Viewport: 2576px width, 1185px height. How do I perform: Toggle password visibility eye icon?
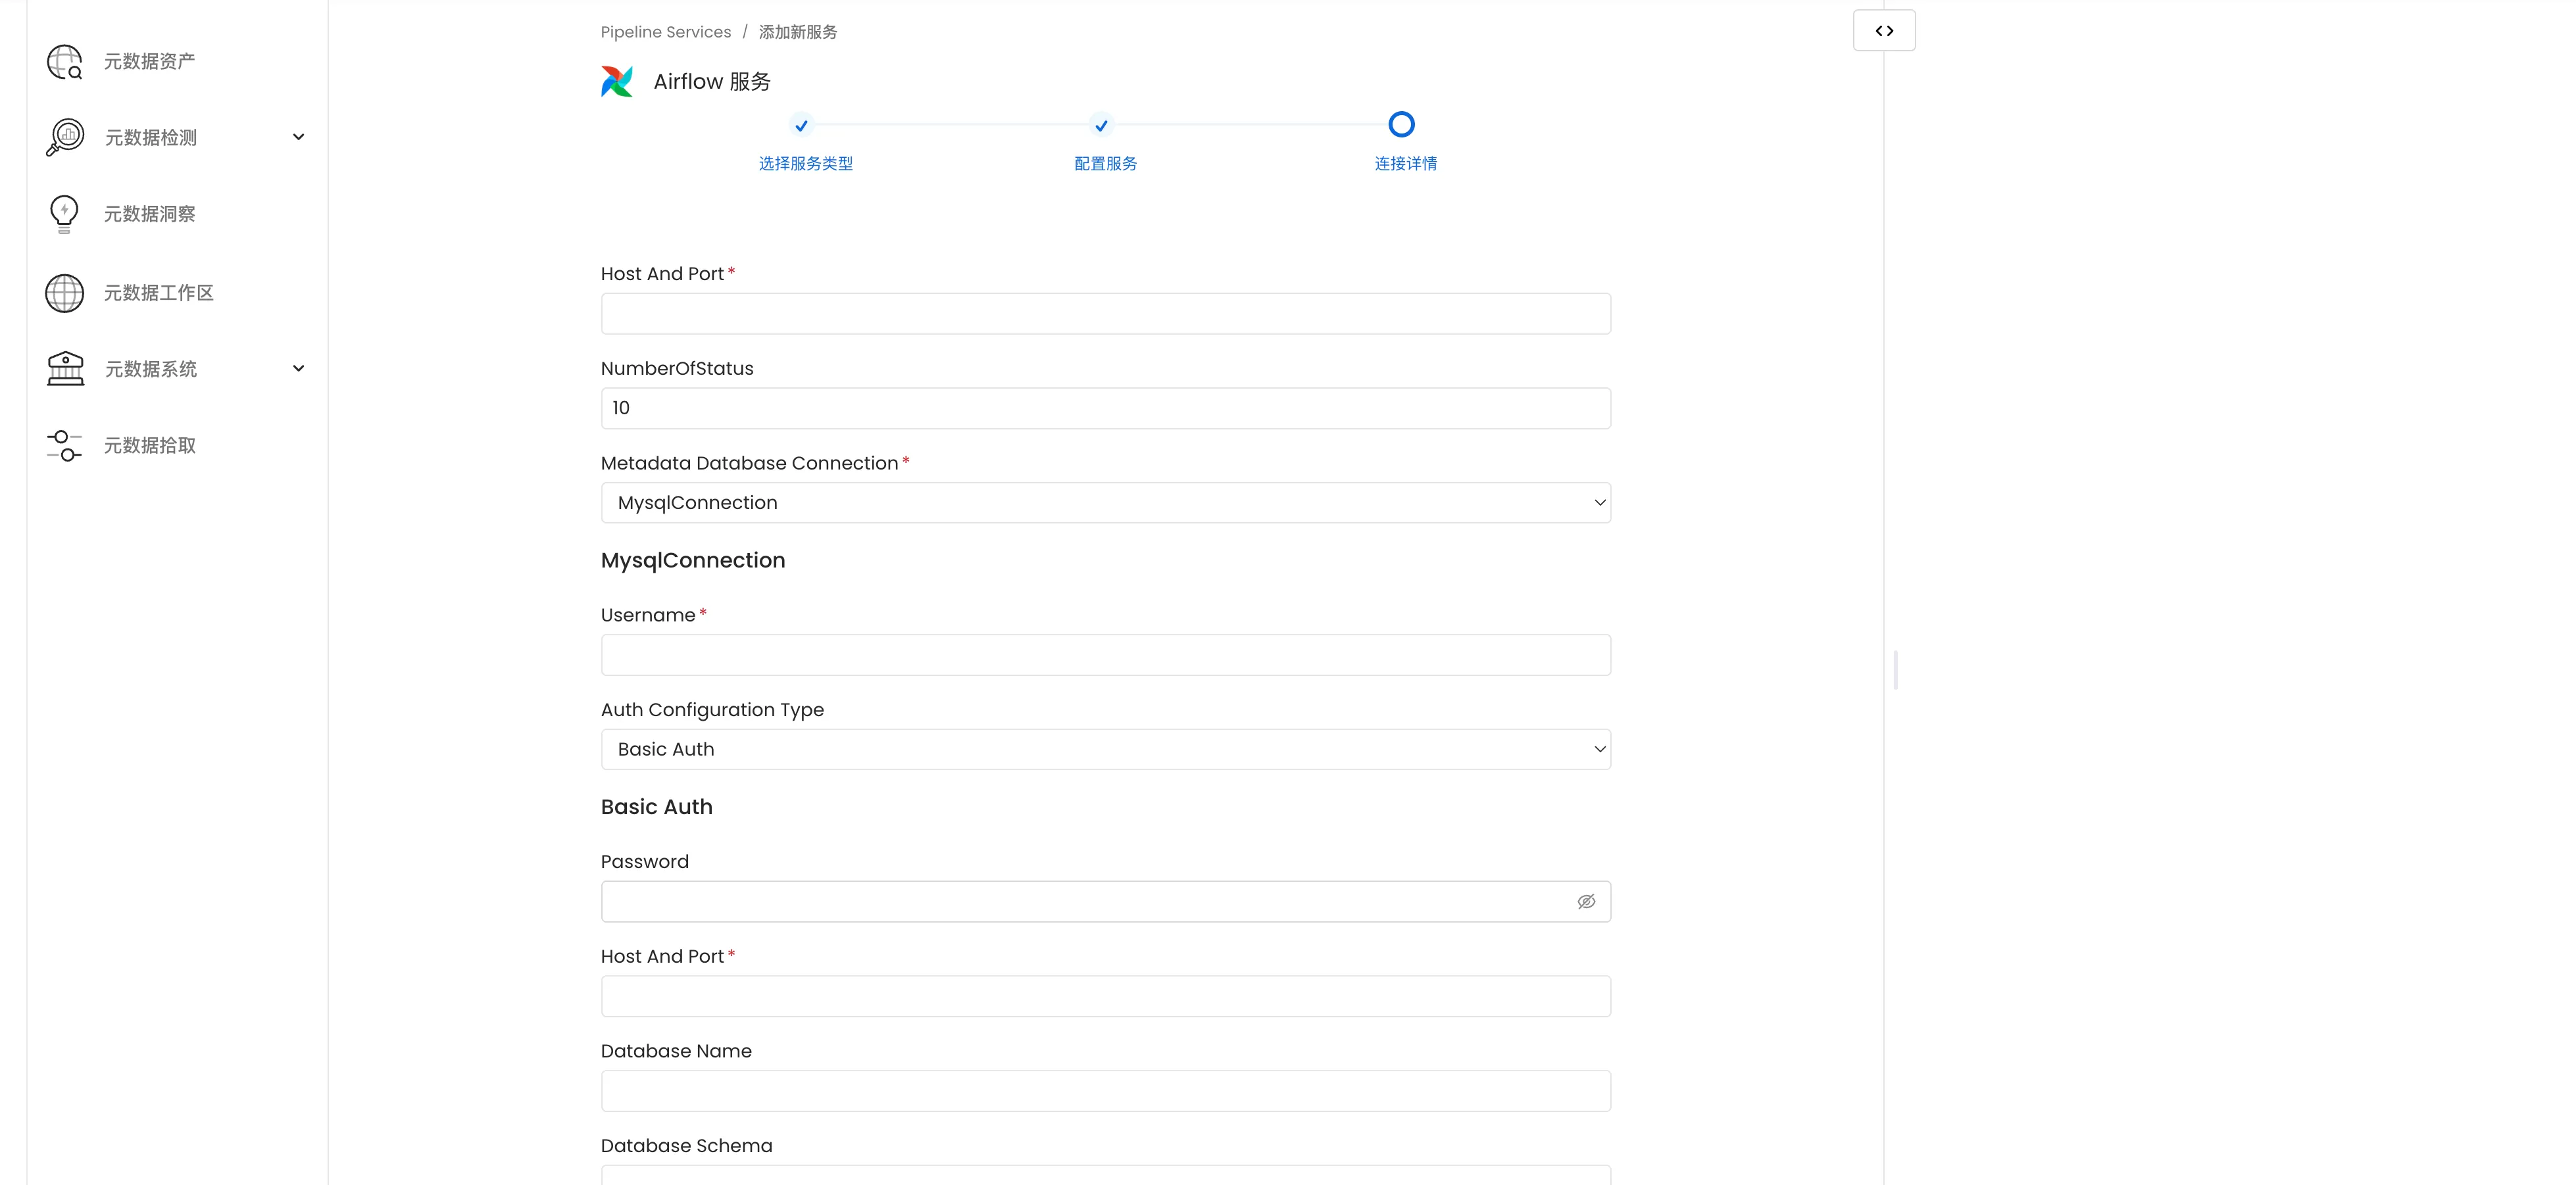pos(1586,902)
